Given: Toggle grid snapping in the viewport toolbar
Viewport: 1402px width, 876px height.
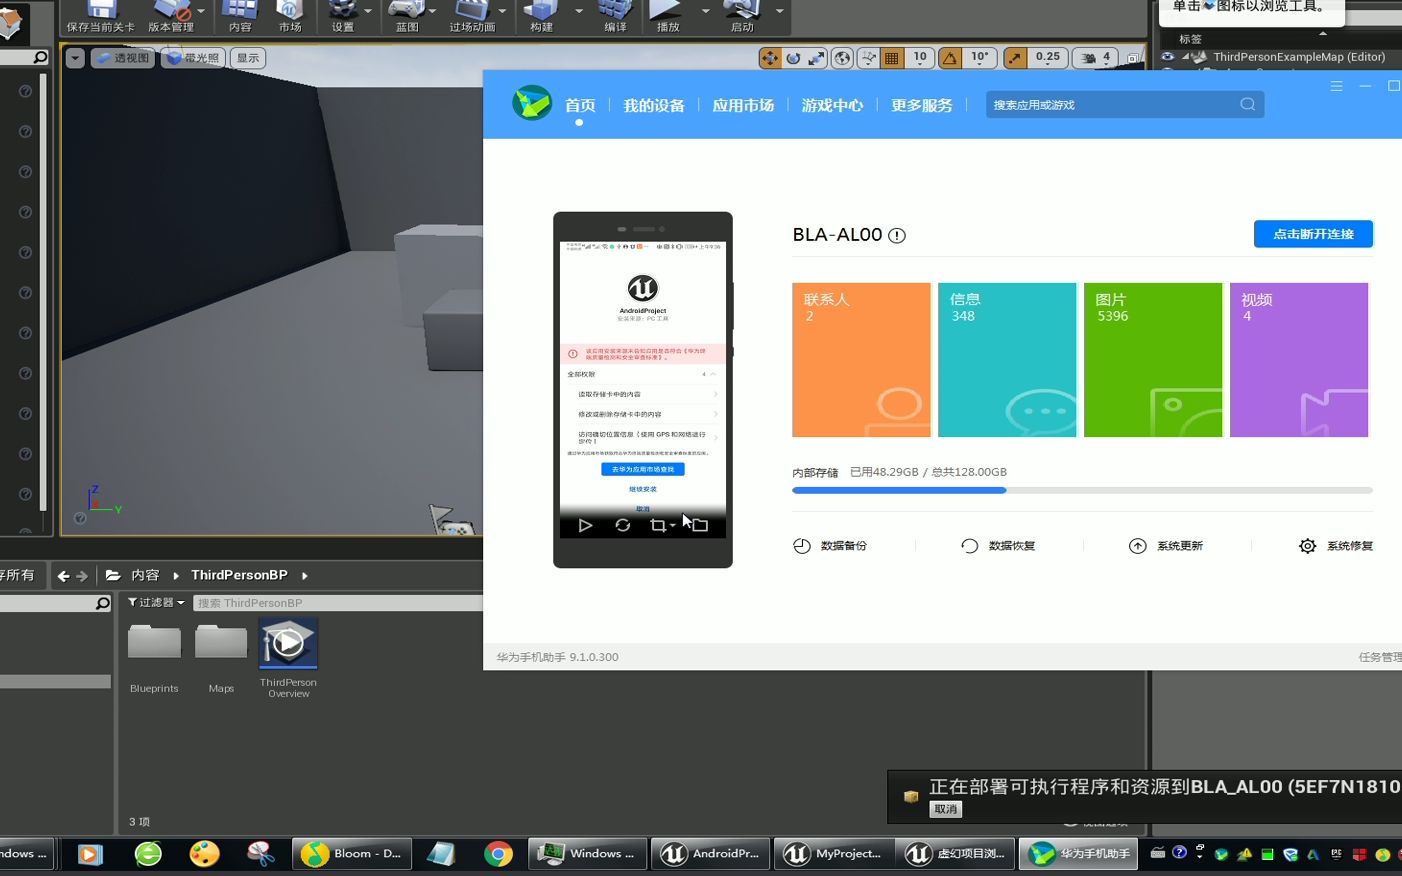Looking at the screenshot, I should [x=890, y=57].
